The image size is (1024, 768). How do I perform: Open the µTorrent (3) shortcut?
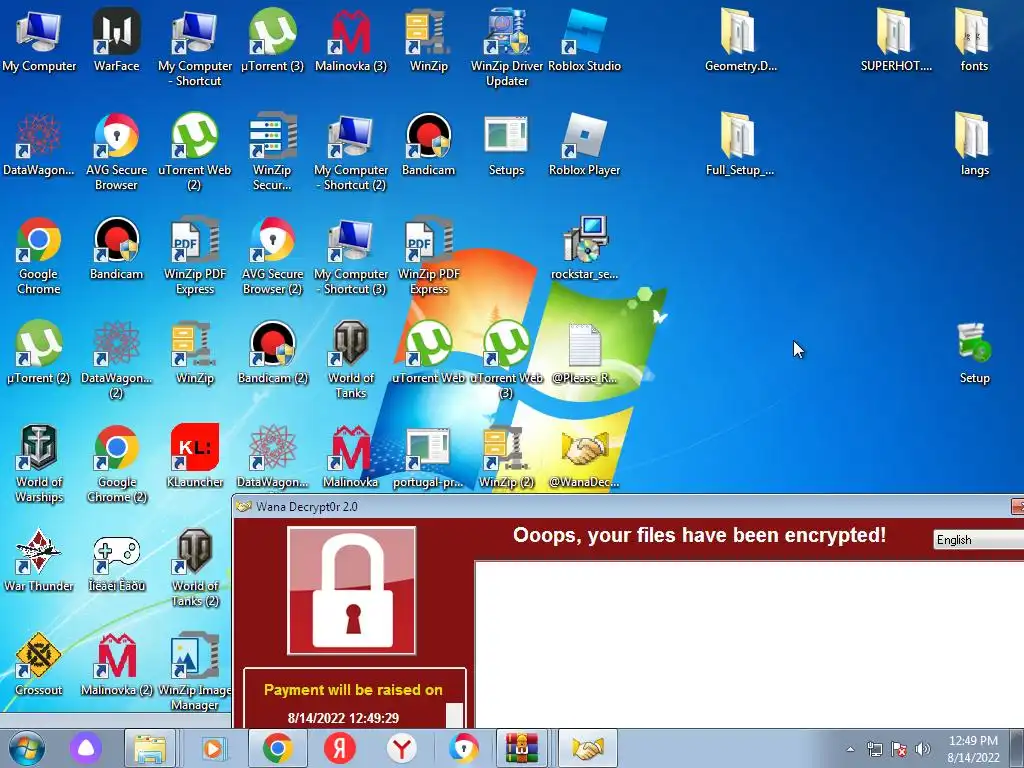tap(272, 40)
